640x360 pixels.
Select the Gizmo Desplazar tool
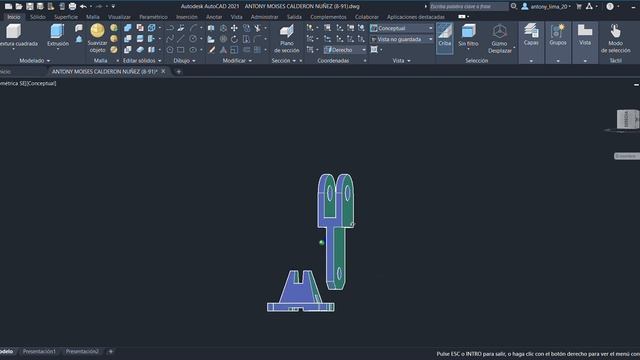[500, 39]
